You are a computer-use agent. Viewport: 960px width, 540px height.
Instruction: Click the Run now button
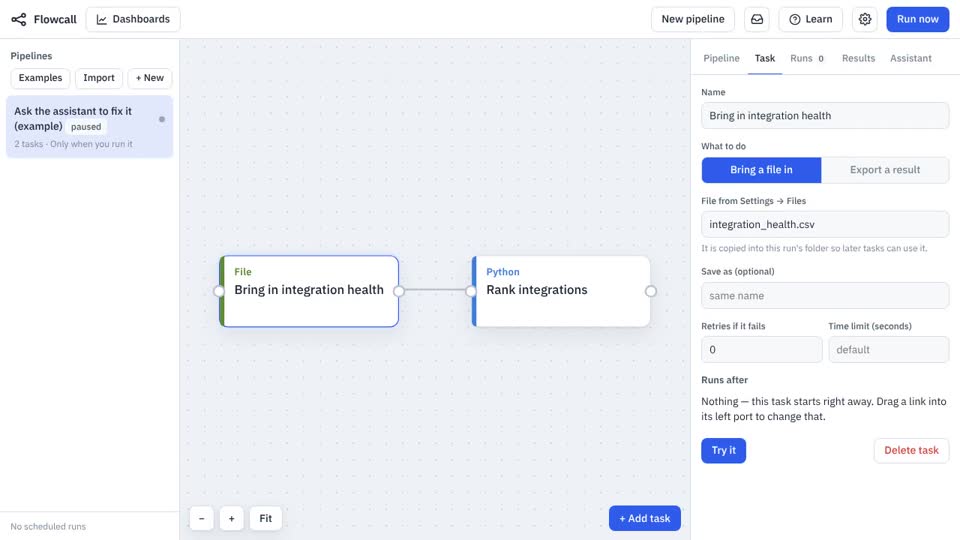pos(917,20)
